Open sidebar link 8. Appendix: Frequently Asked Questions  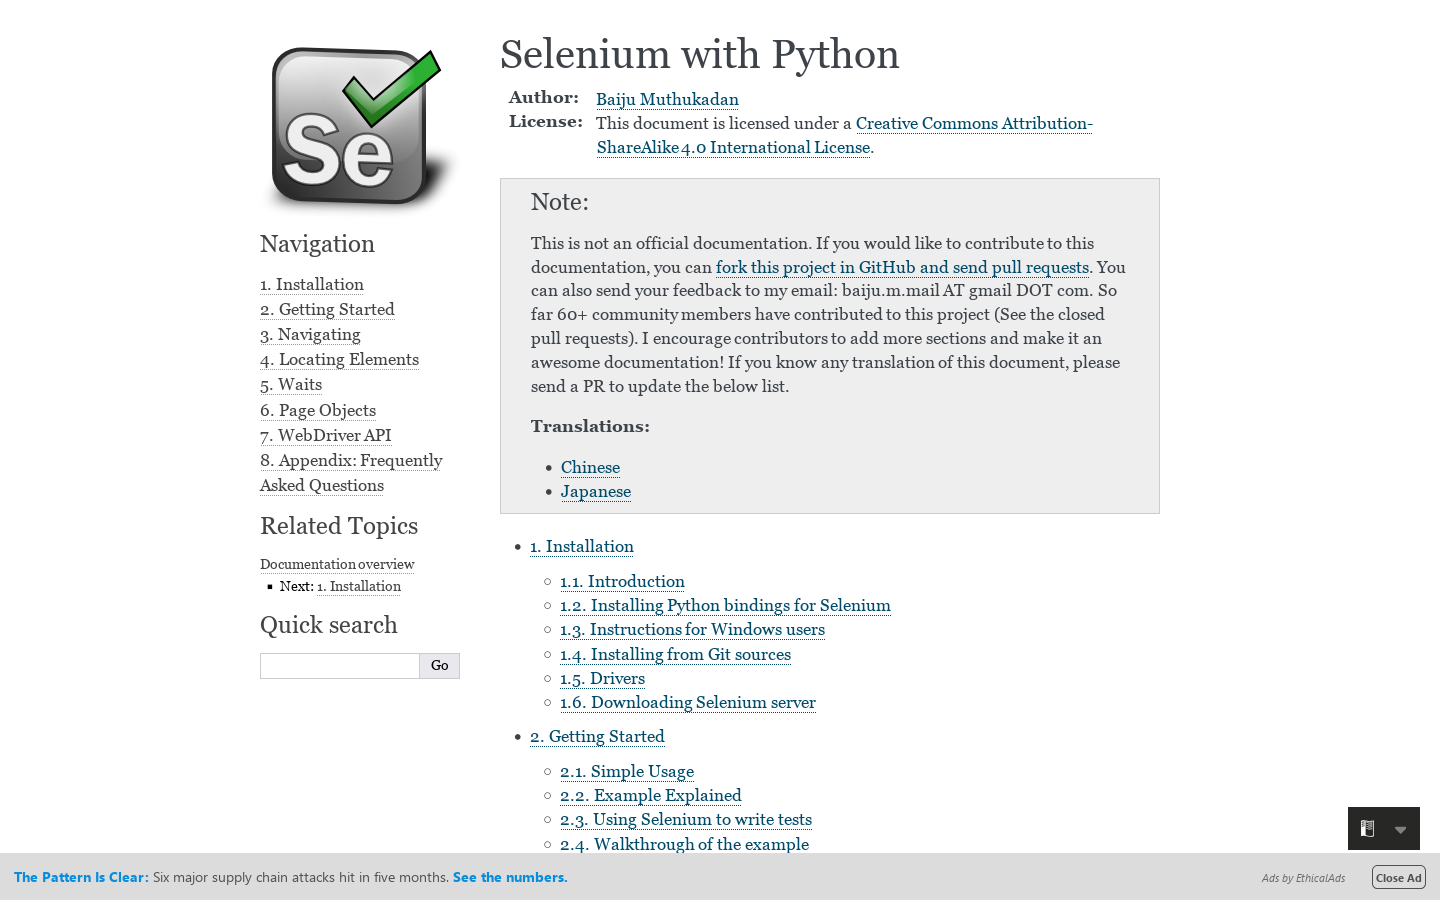pos(351,473)
